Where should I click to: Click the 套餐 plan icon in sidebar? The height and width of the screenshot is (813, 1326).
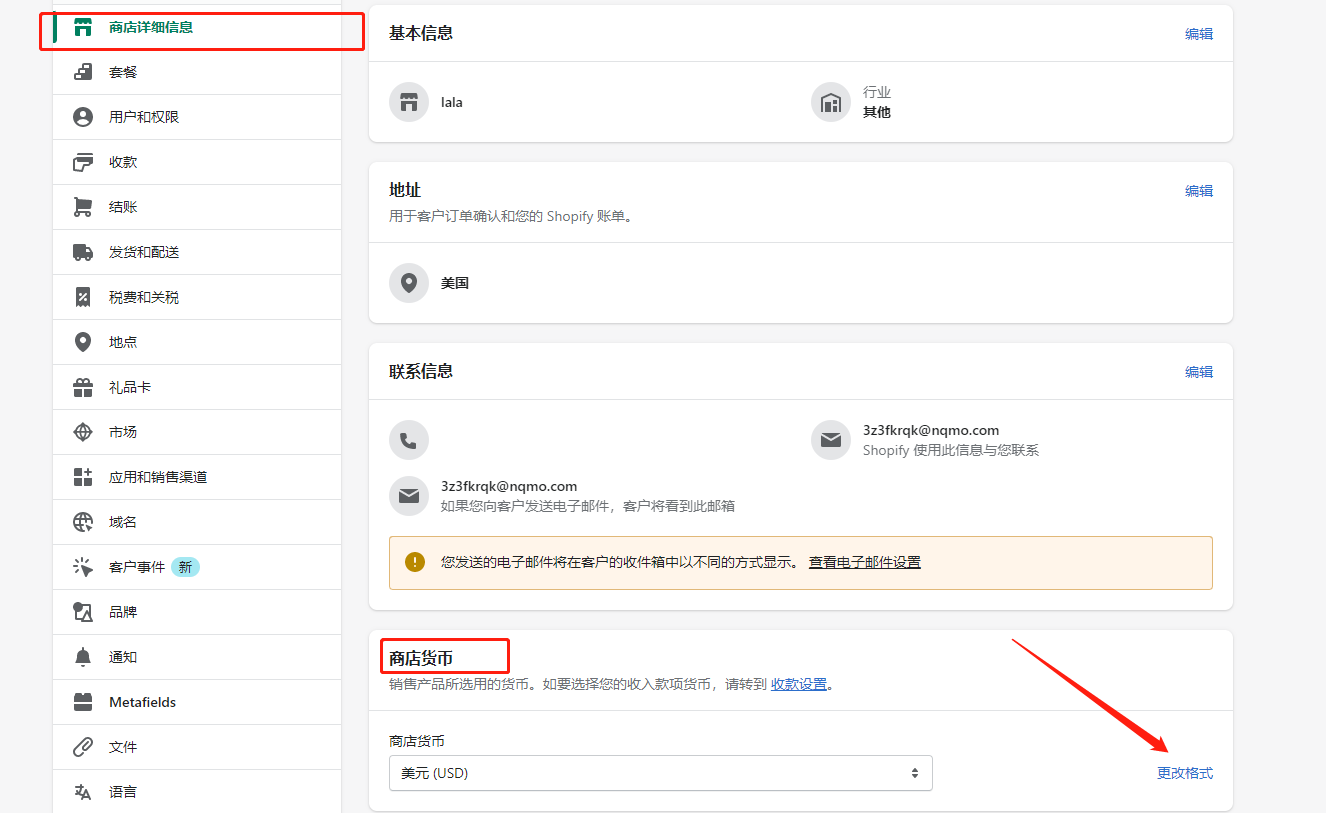tap(83, 72)
